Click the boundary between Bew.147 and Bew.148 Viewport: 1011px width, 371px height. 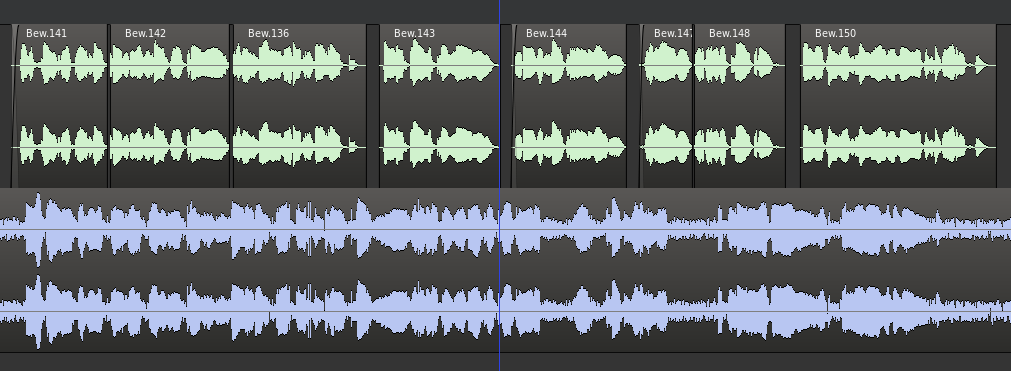tap(694, 106)
